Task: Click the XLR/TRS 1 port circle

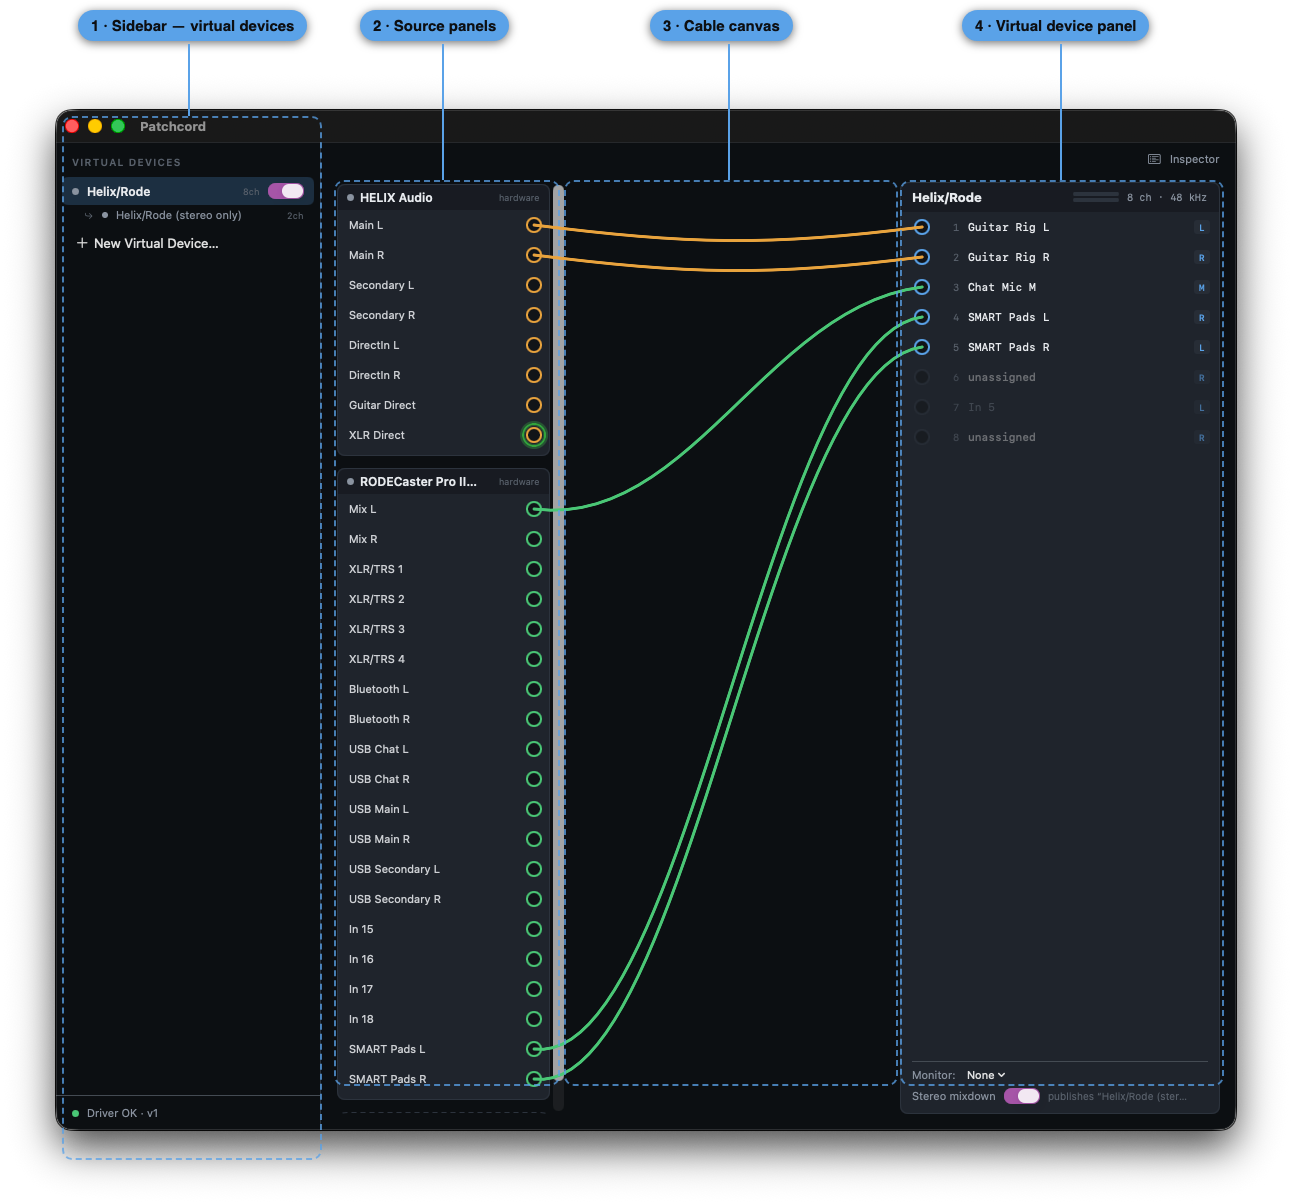Action: click(x=534, y=569)
